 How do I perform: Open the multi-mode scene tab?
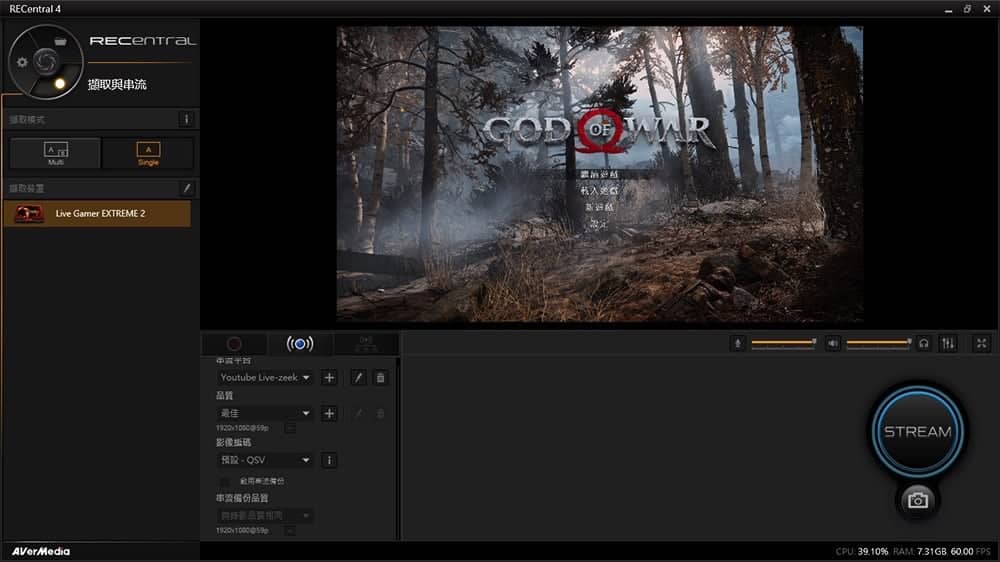(x=366, y=344)
